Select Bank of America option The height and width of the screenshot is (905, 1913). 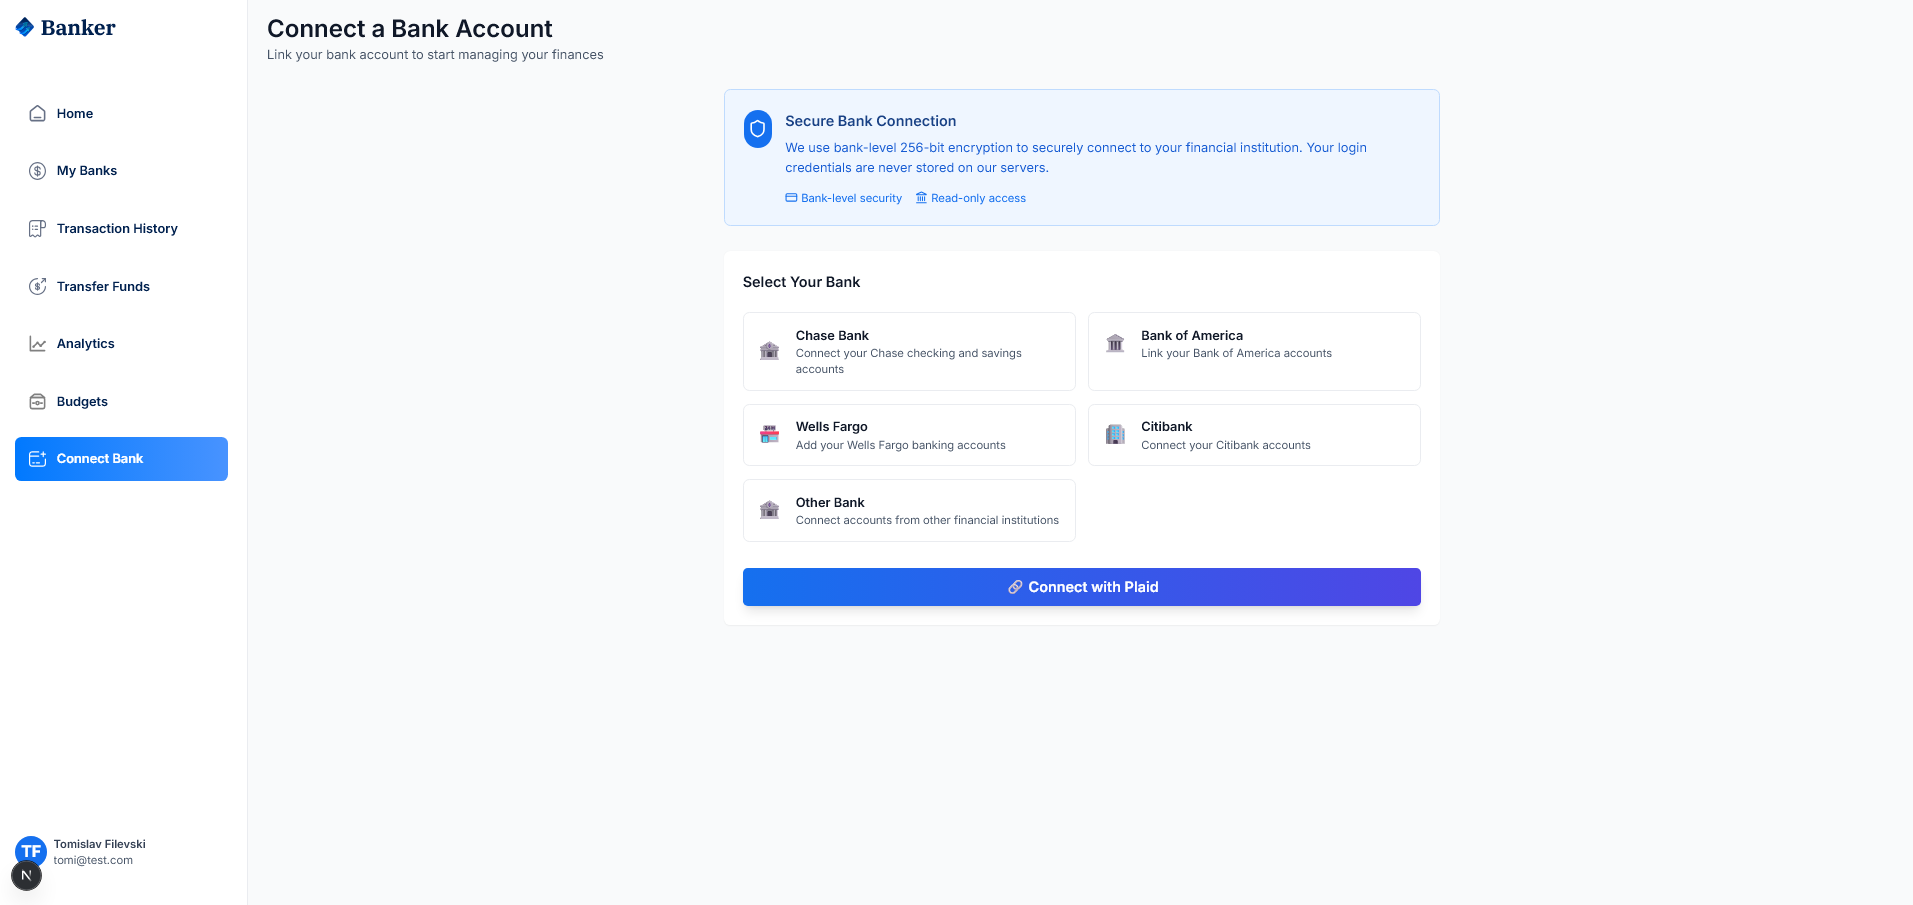[1253, 351]
